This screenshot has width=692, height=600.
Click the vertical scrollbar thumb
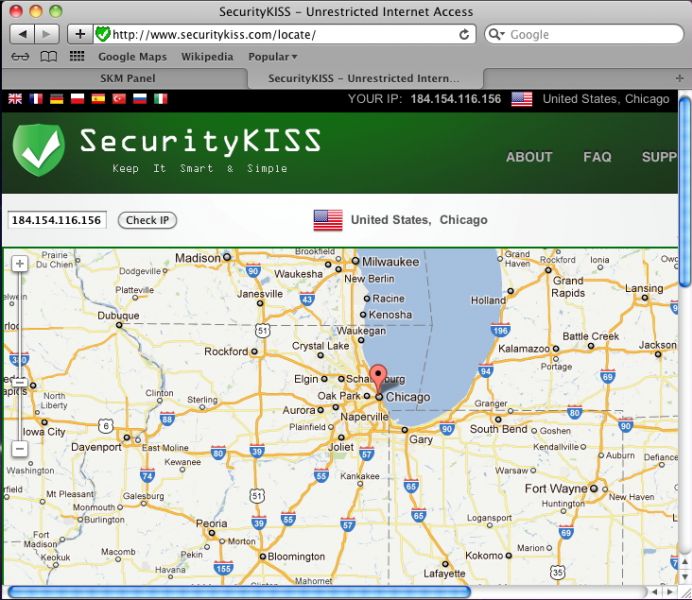pyautogui.click(x=685, y=191)
